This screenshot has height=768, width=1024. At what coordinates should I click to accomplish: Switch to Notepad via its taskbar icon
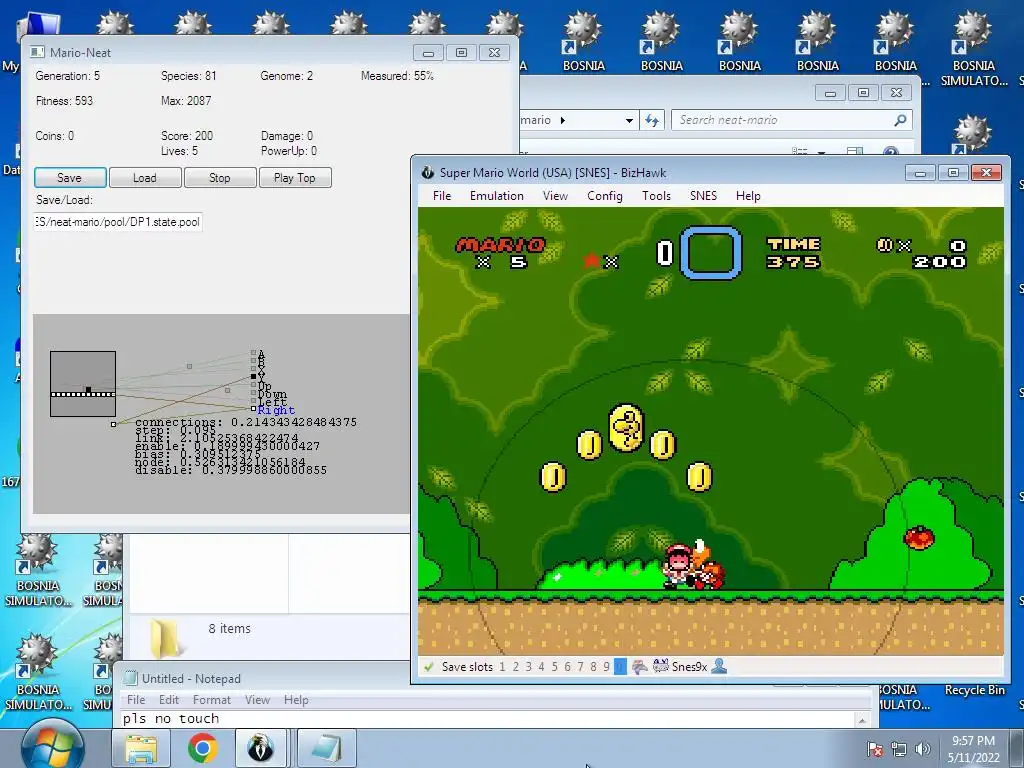tap(327, 748)
